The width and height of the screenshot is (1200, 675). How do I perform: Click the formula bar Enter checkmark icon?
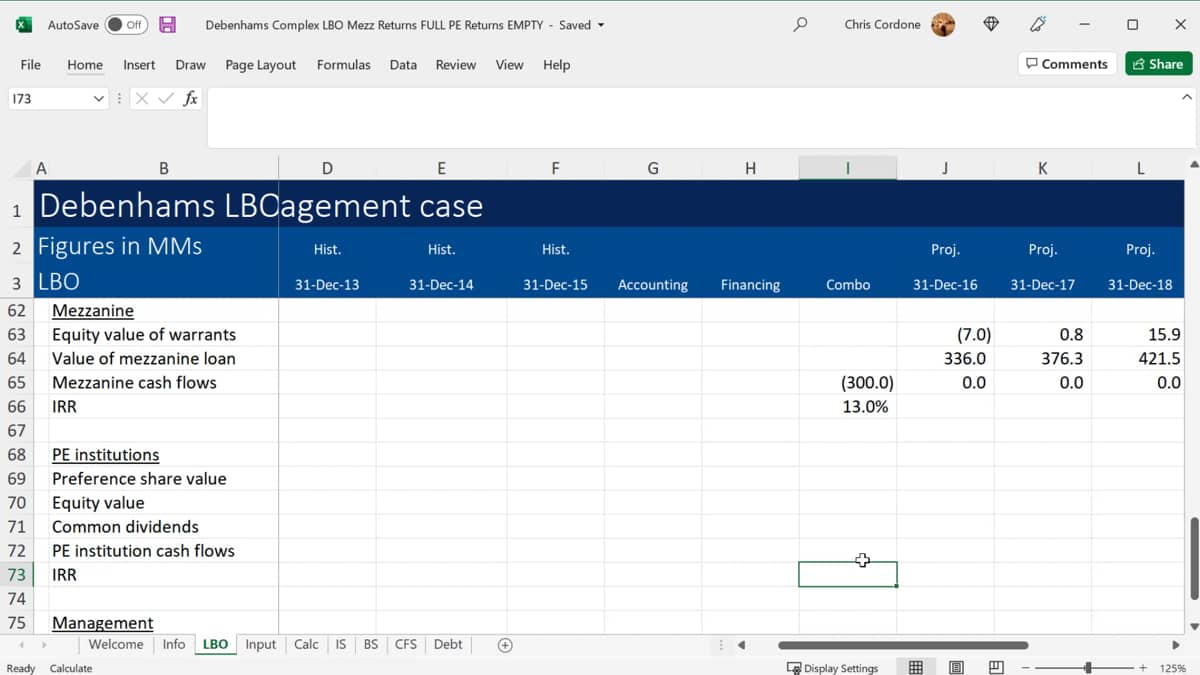click(166, 98)
